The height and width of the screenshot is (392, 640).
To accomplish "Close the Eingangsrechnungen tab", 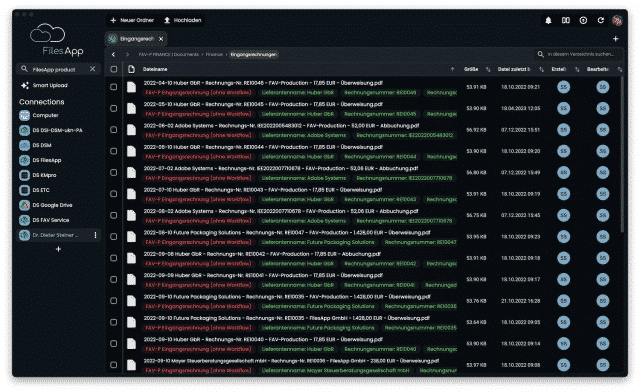I will tap(161, 39).
